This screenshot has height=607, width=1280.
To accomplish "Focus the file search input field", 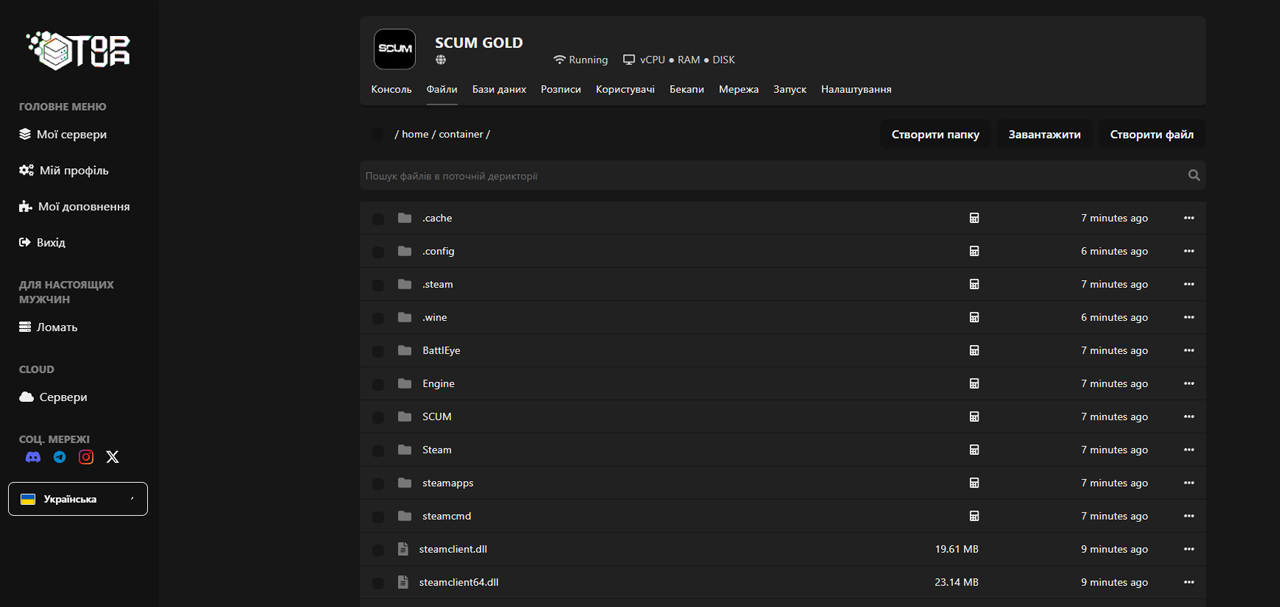I will pos(770,176).
